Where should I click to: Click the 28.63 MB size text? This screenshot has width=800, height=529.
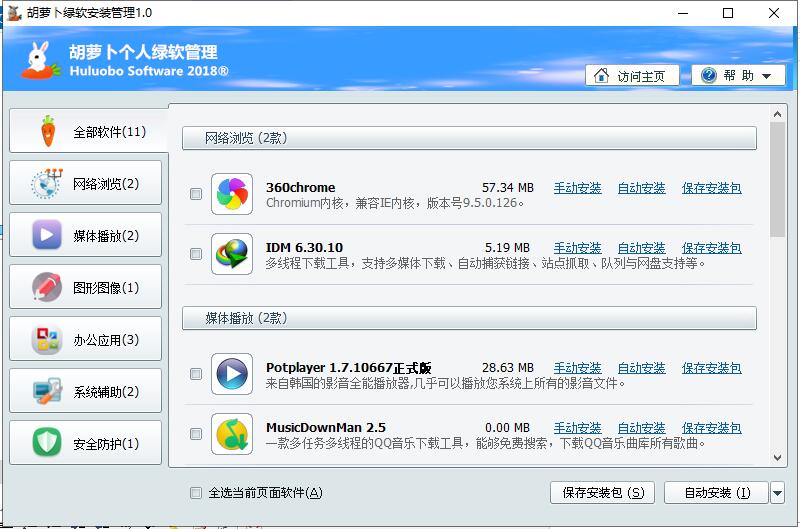pos(508,368)
